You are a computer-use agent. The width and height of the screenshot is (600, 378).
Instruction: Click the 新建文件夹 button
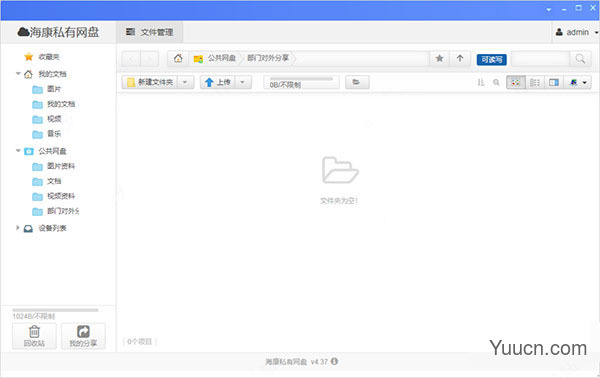tap(150, 82)
